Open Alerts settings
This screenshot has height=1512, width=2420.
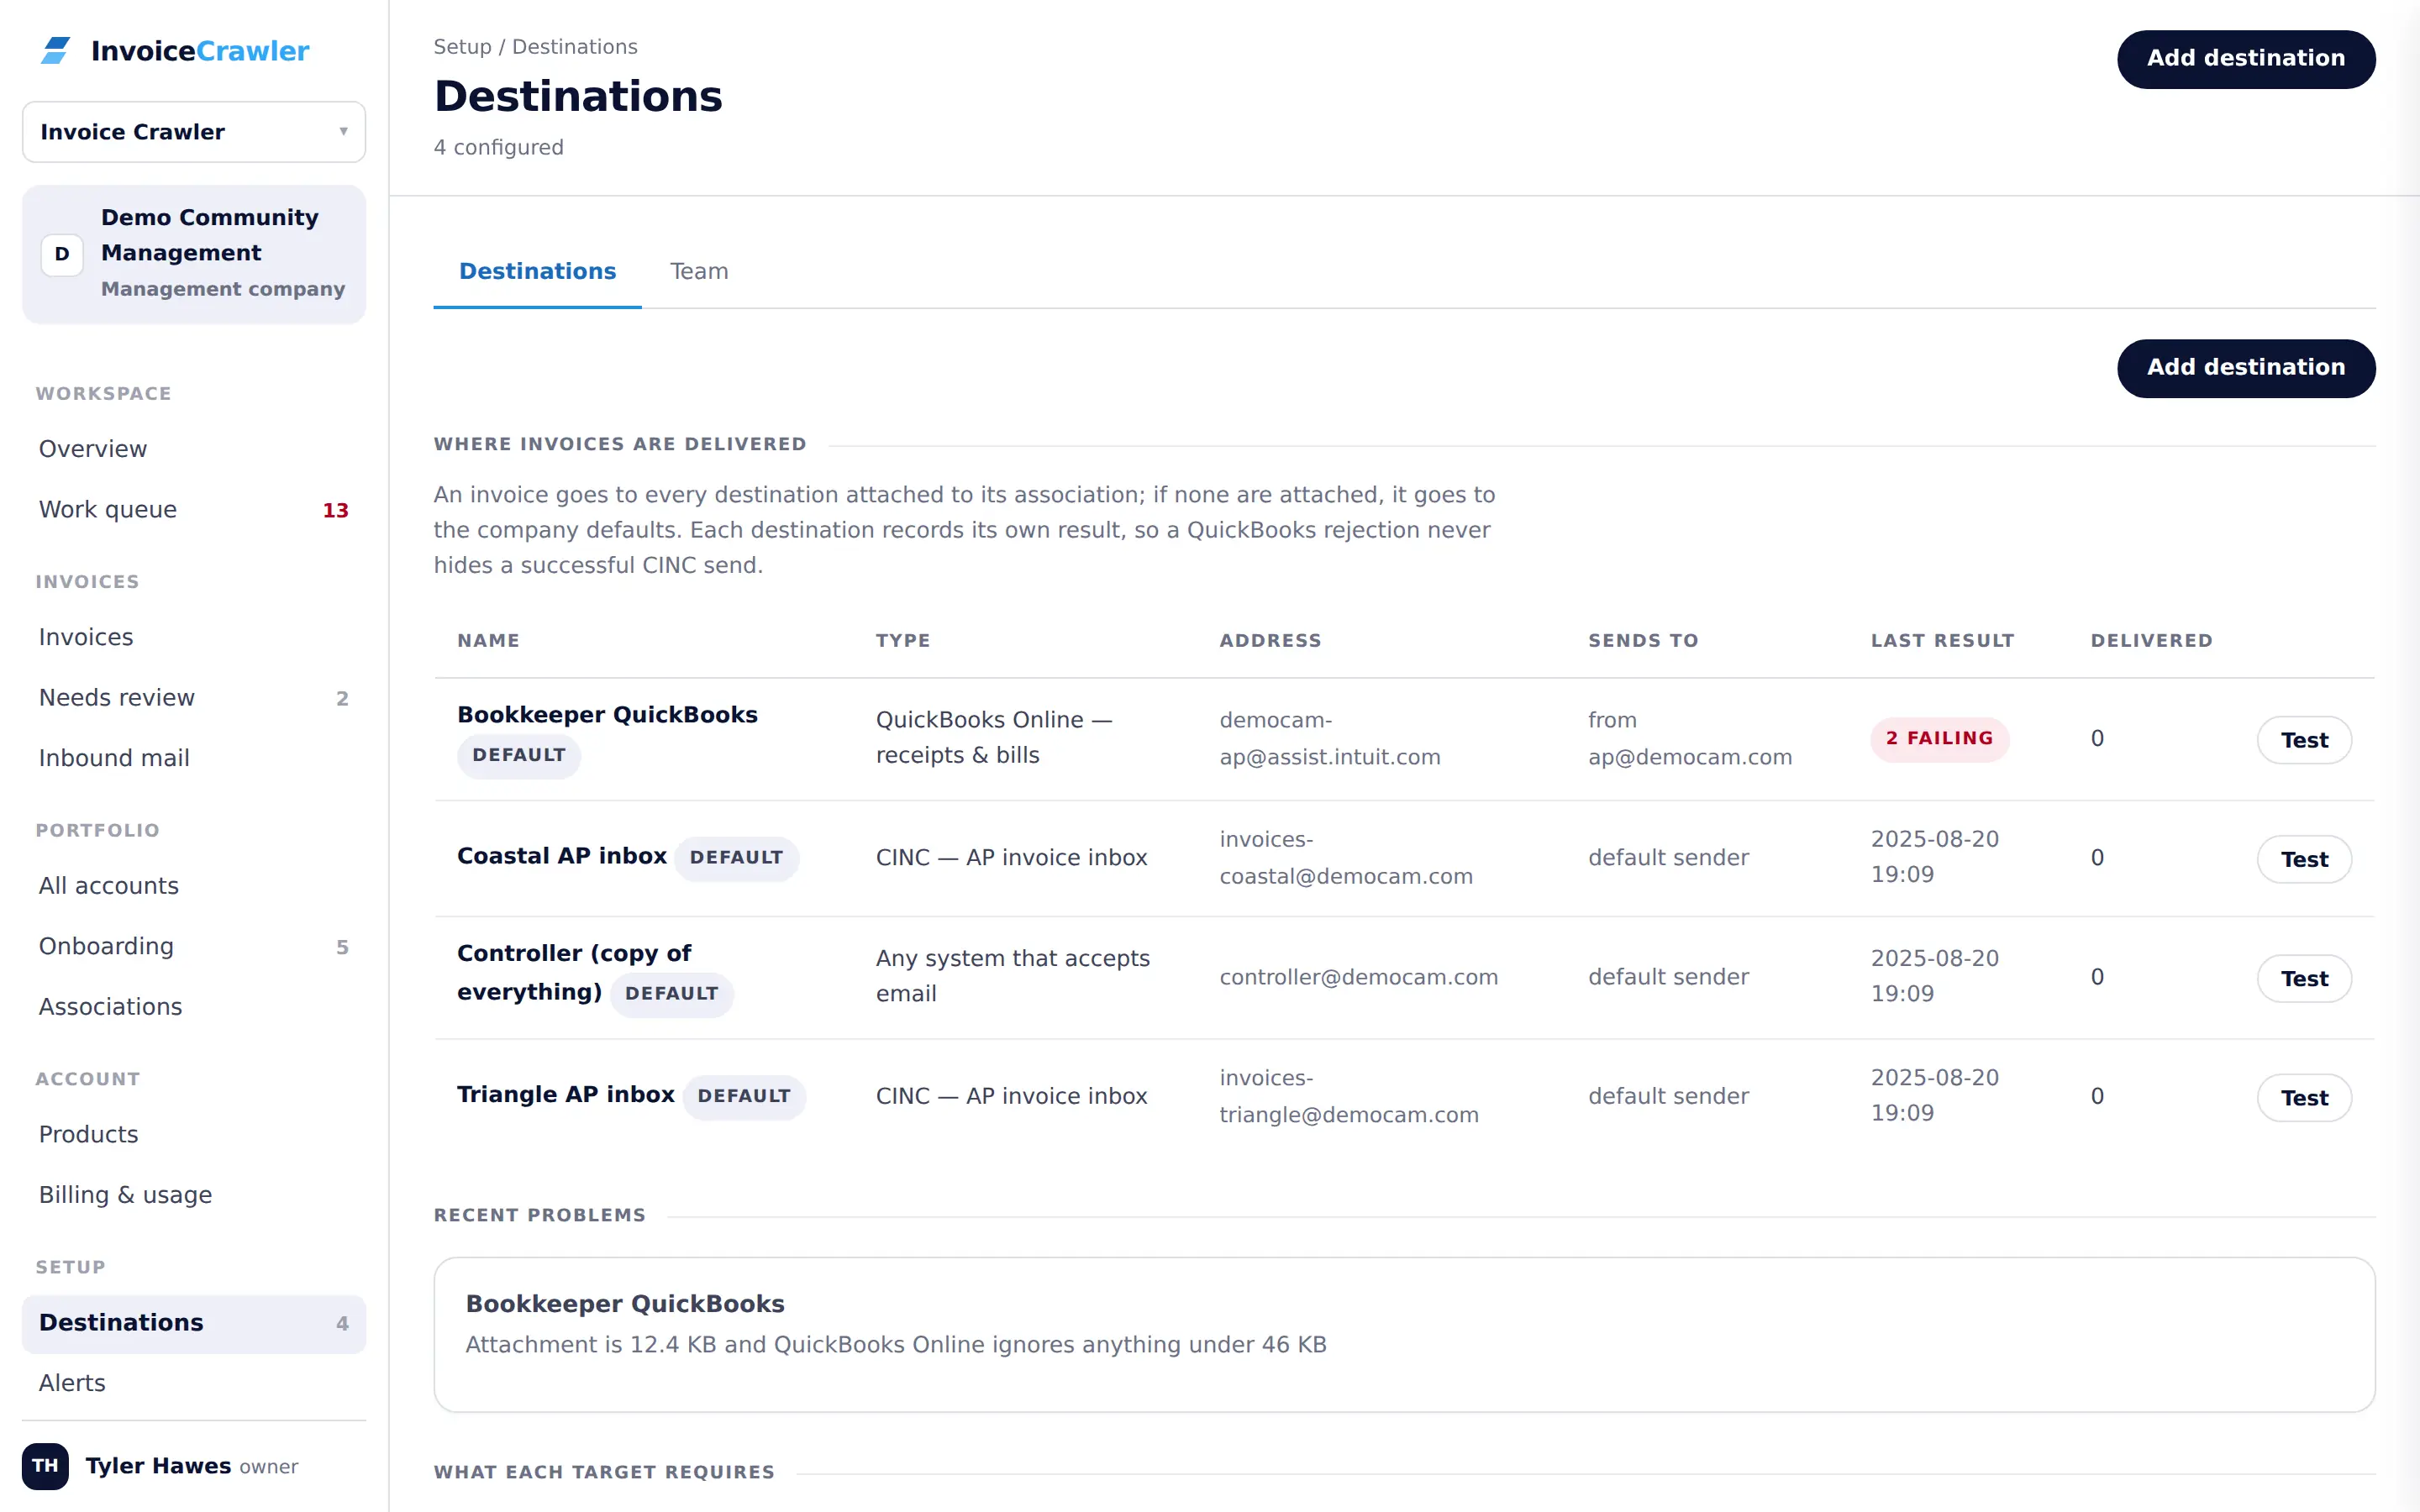[x=194, y=1383]
